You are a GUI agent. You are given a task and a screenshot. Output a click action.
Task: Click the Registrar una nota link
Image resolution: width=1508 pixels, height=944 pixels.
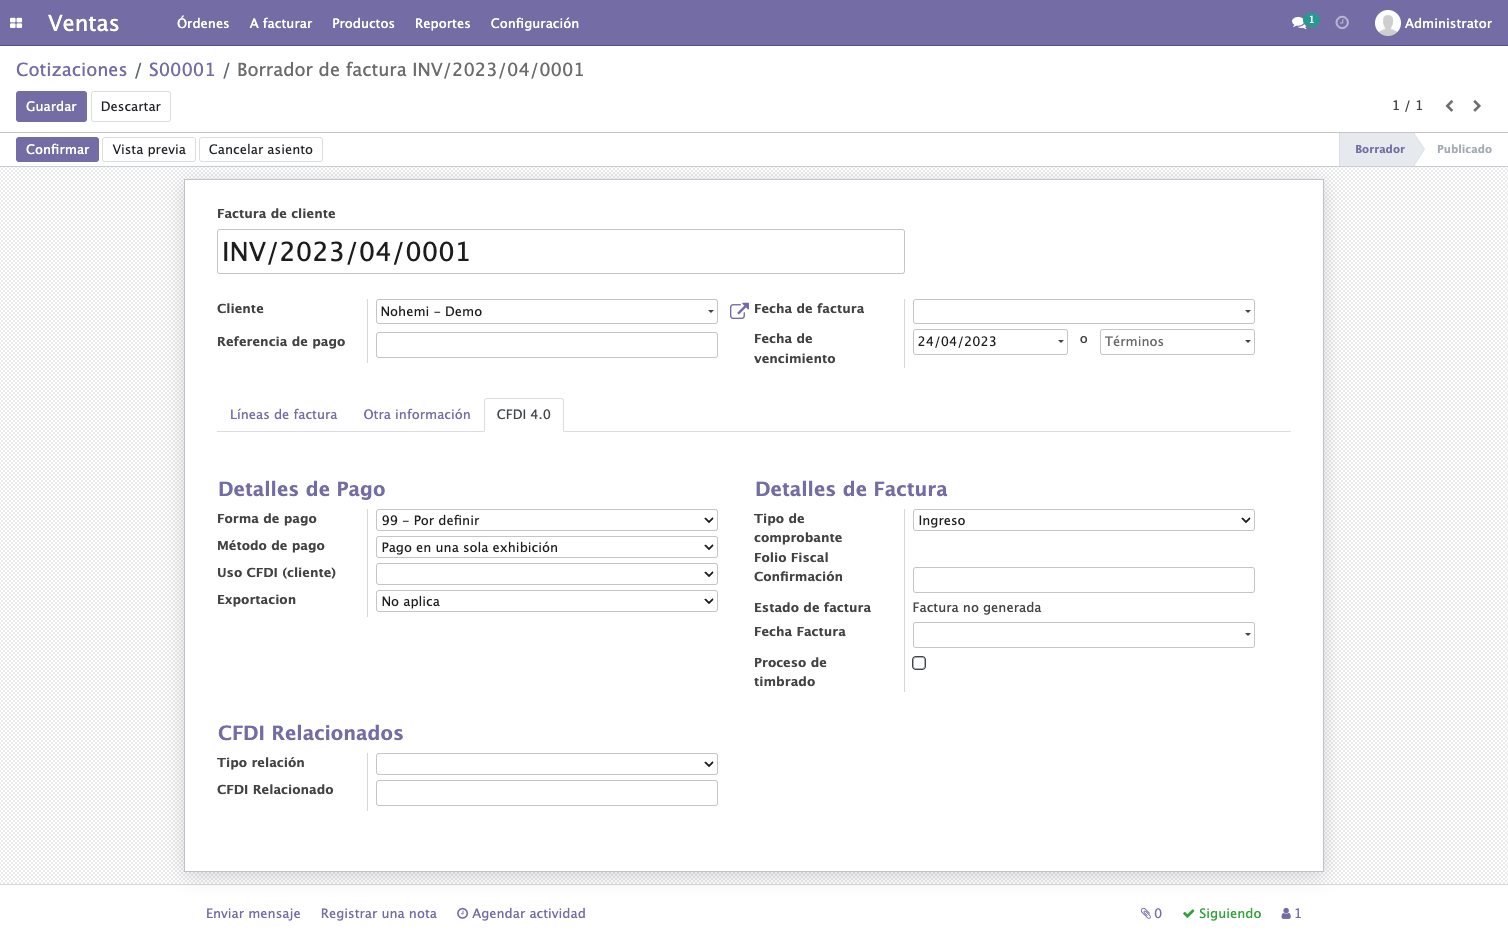379,914
